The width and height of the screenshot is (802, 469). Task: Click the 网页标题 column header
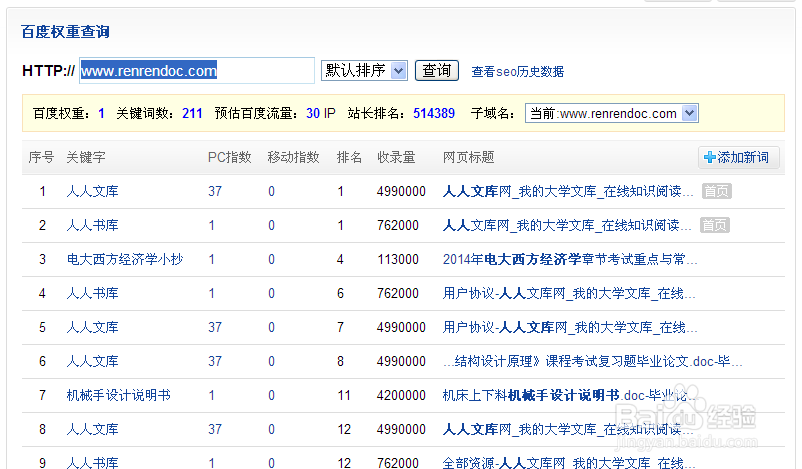[469, 157]
